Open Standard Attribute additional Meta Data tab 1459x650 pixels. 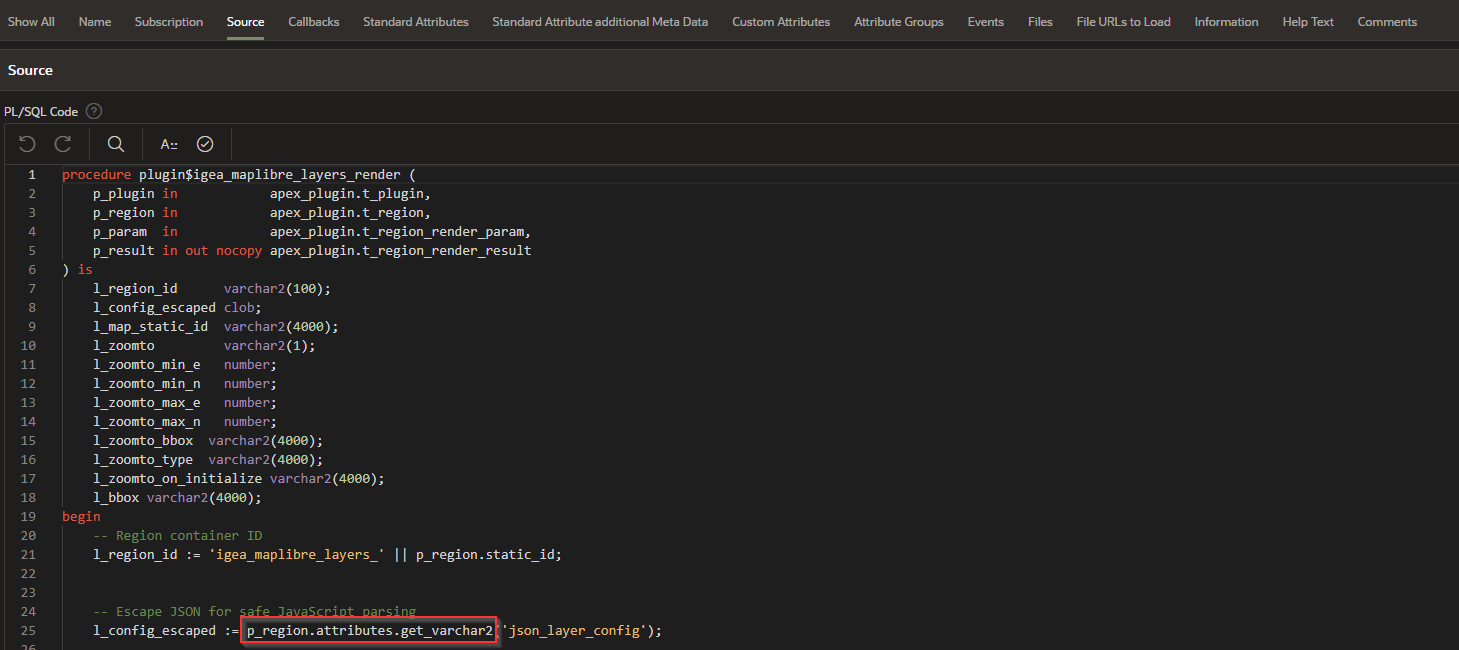coord(600,21)
